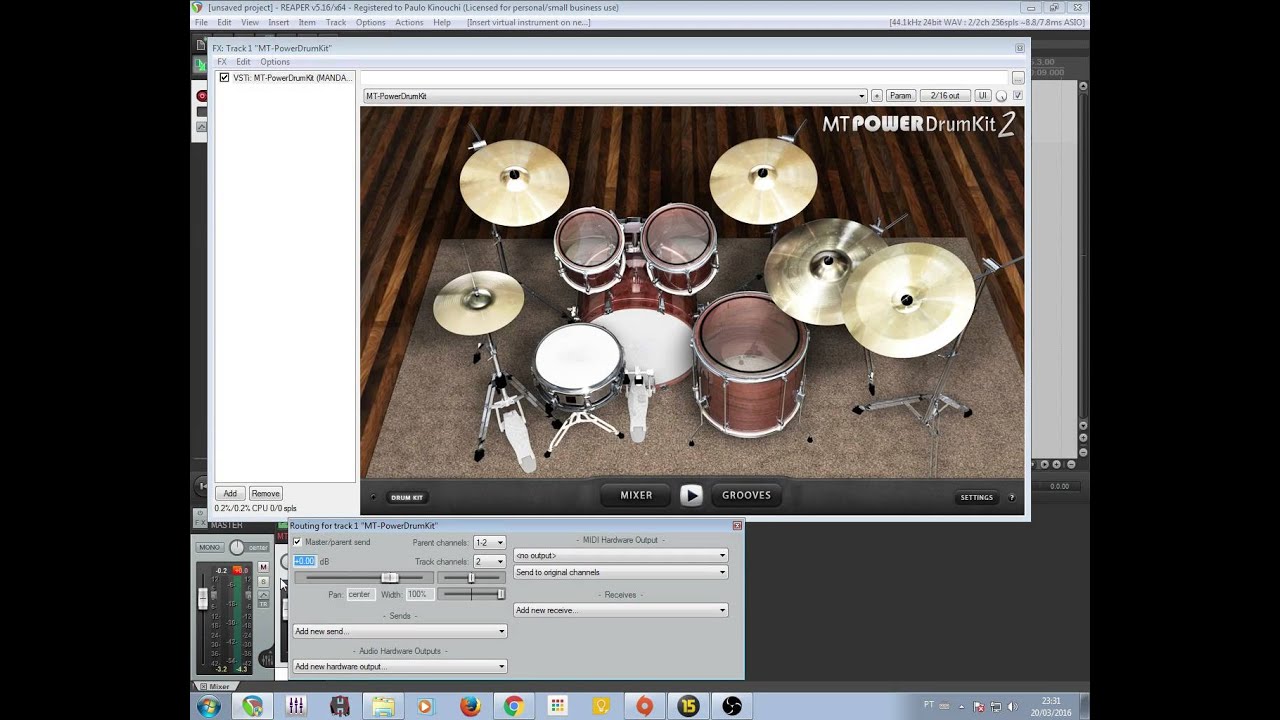The image size is (1280, 720).
Task: Open the number 15 app in the taskbar
Action: (x=688, y=706)
